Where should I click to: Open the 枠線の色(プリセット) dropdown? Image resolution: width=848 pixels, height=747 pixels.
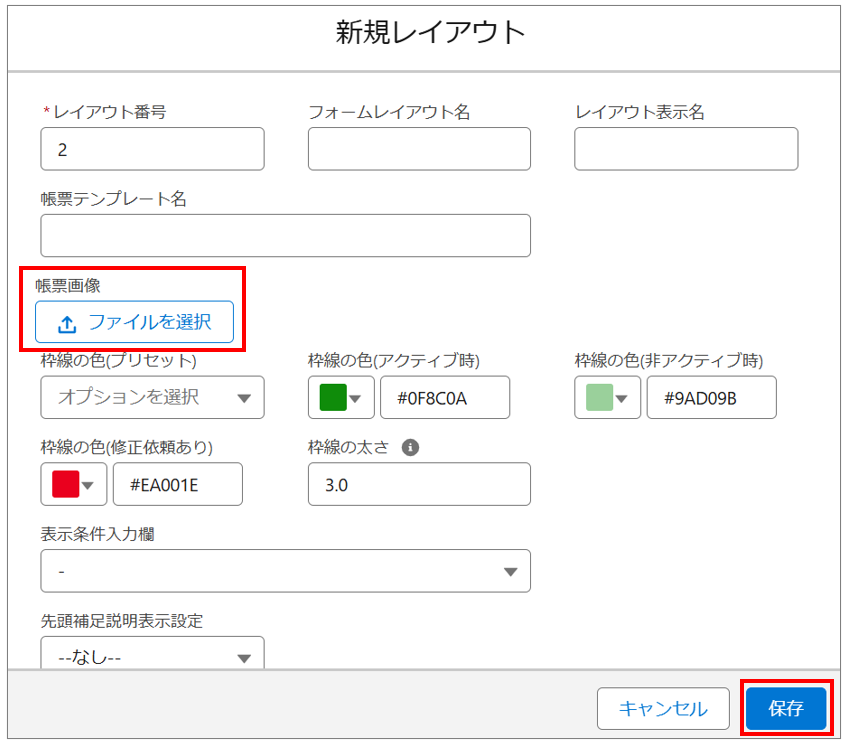pos(152,397)
